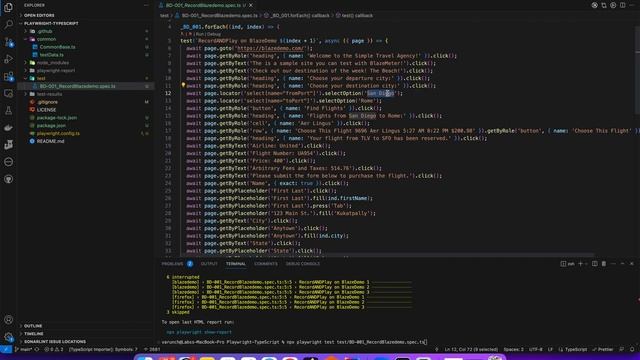
Task: Expand the OPEN EDITORS section
Action: (x=39, y=15)
